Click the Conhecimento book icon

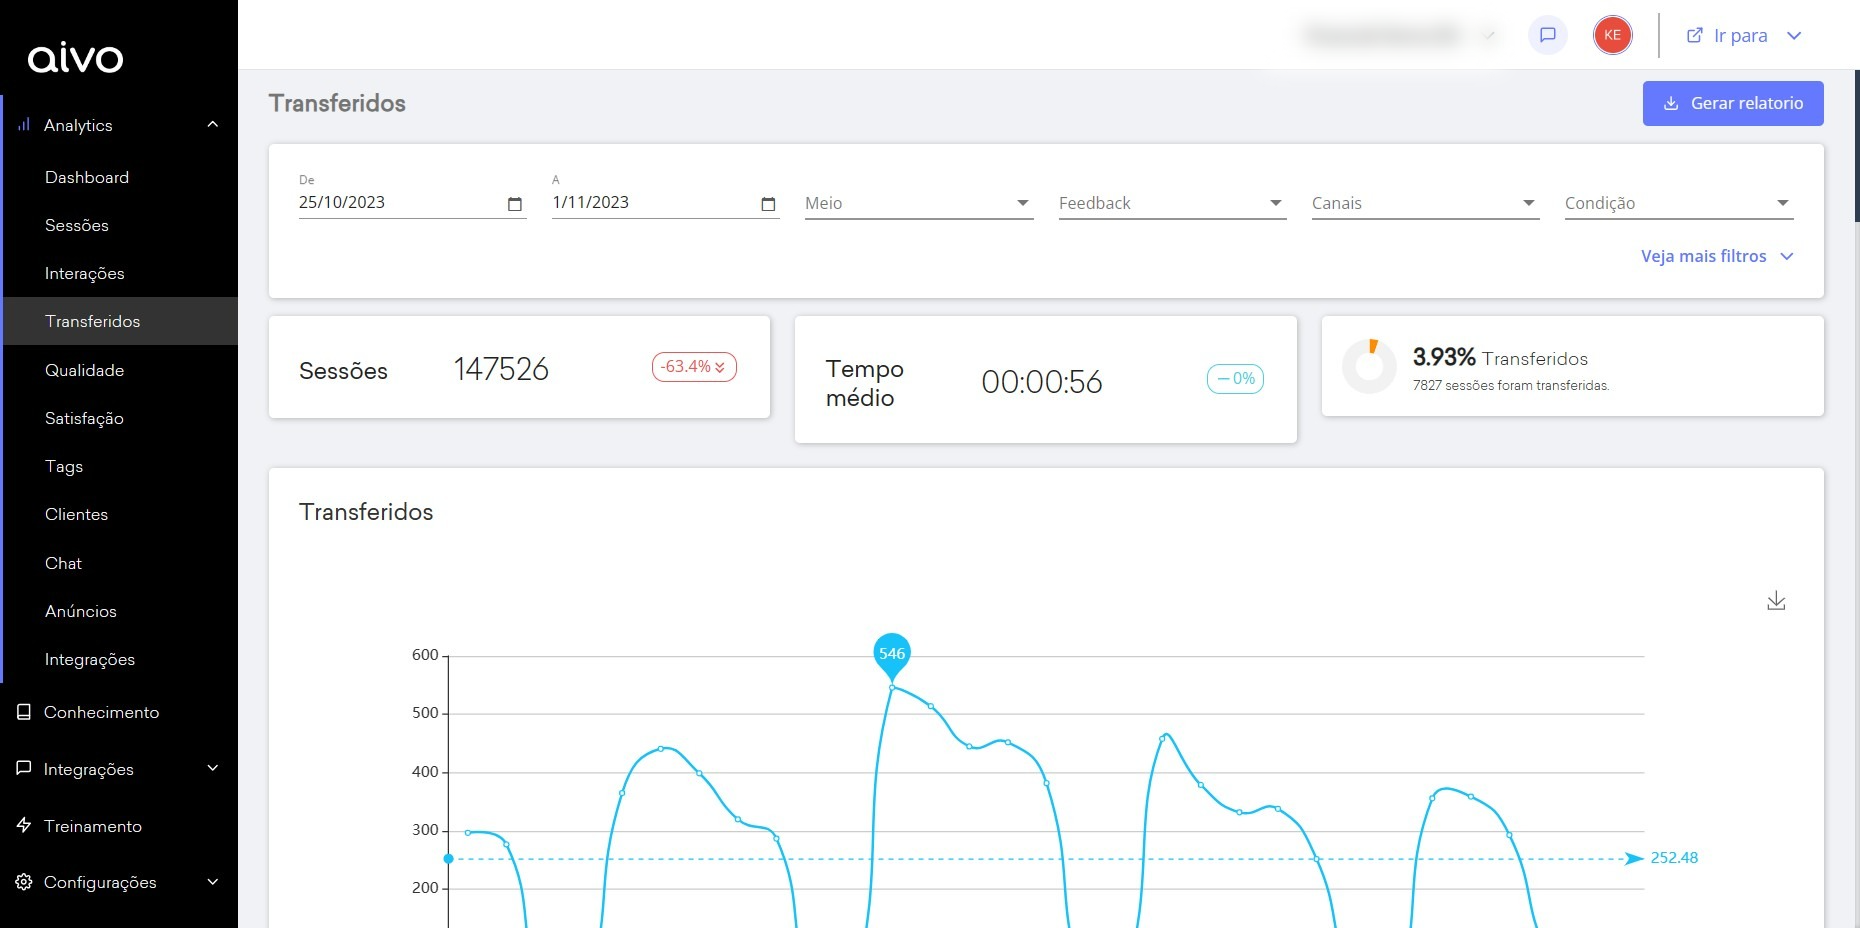click(24, 712)
